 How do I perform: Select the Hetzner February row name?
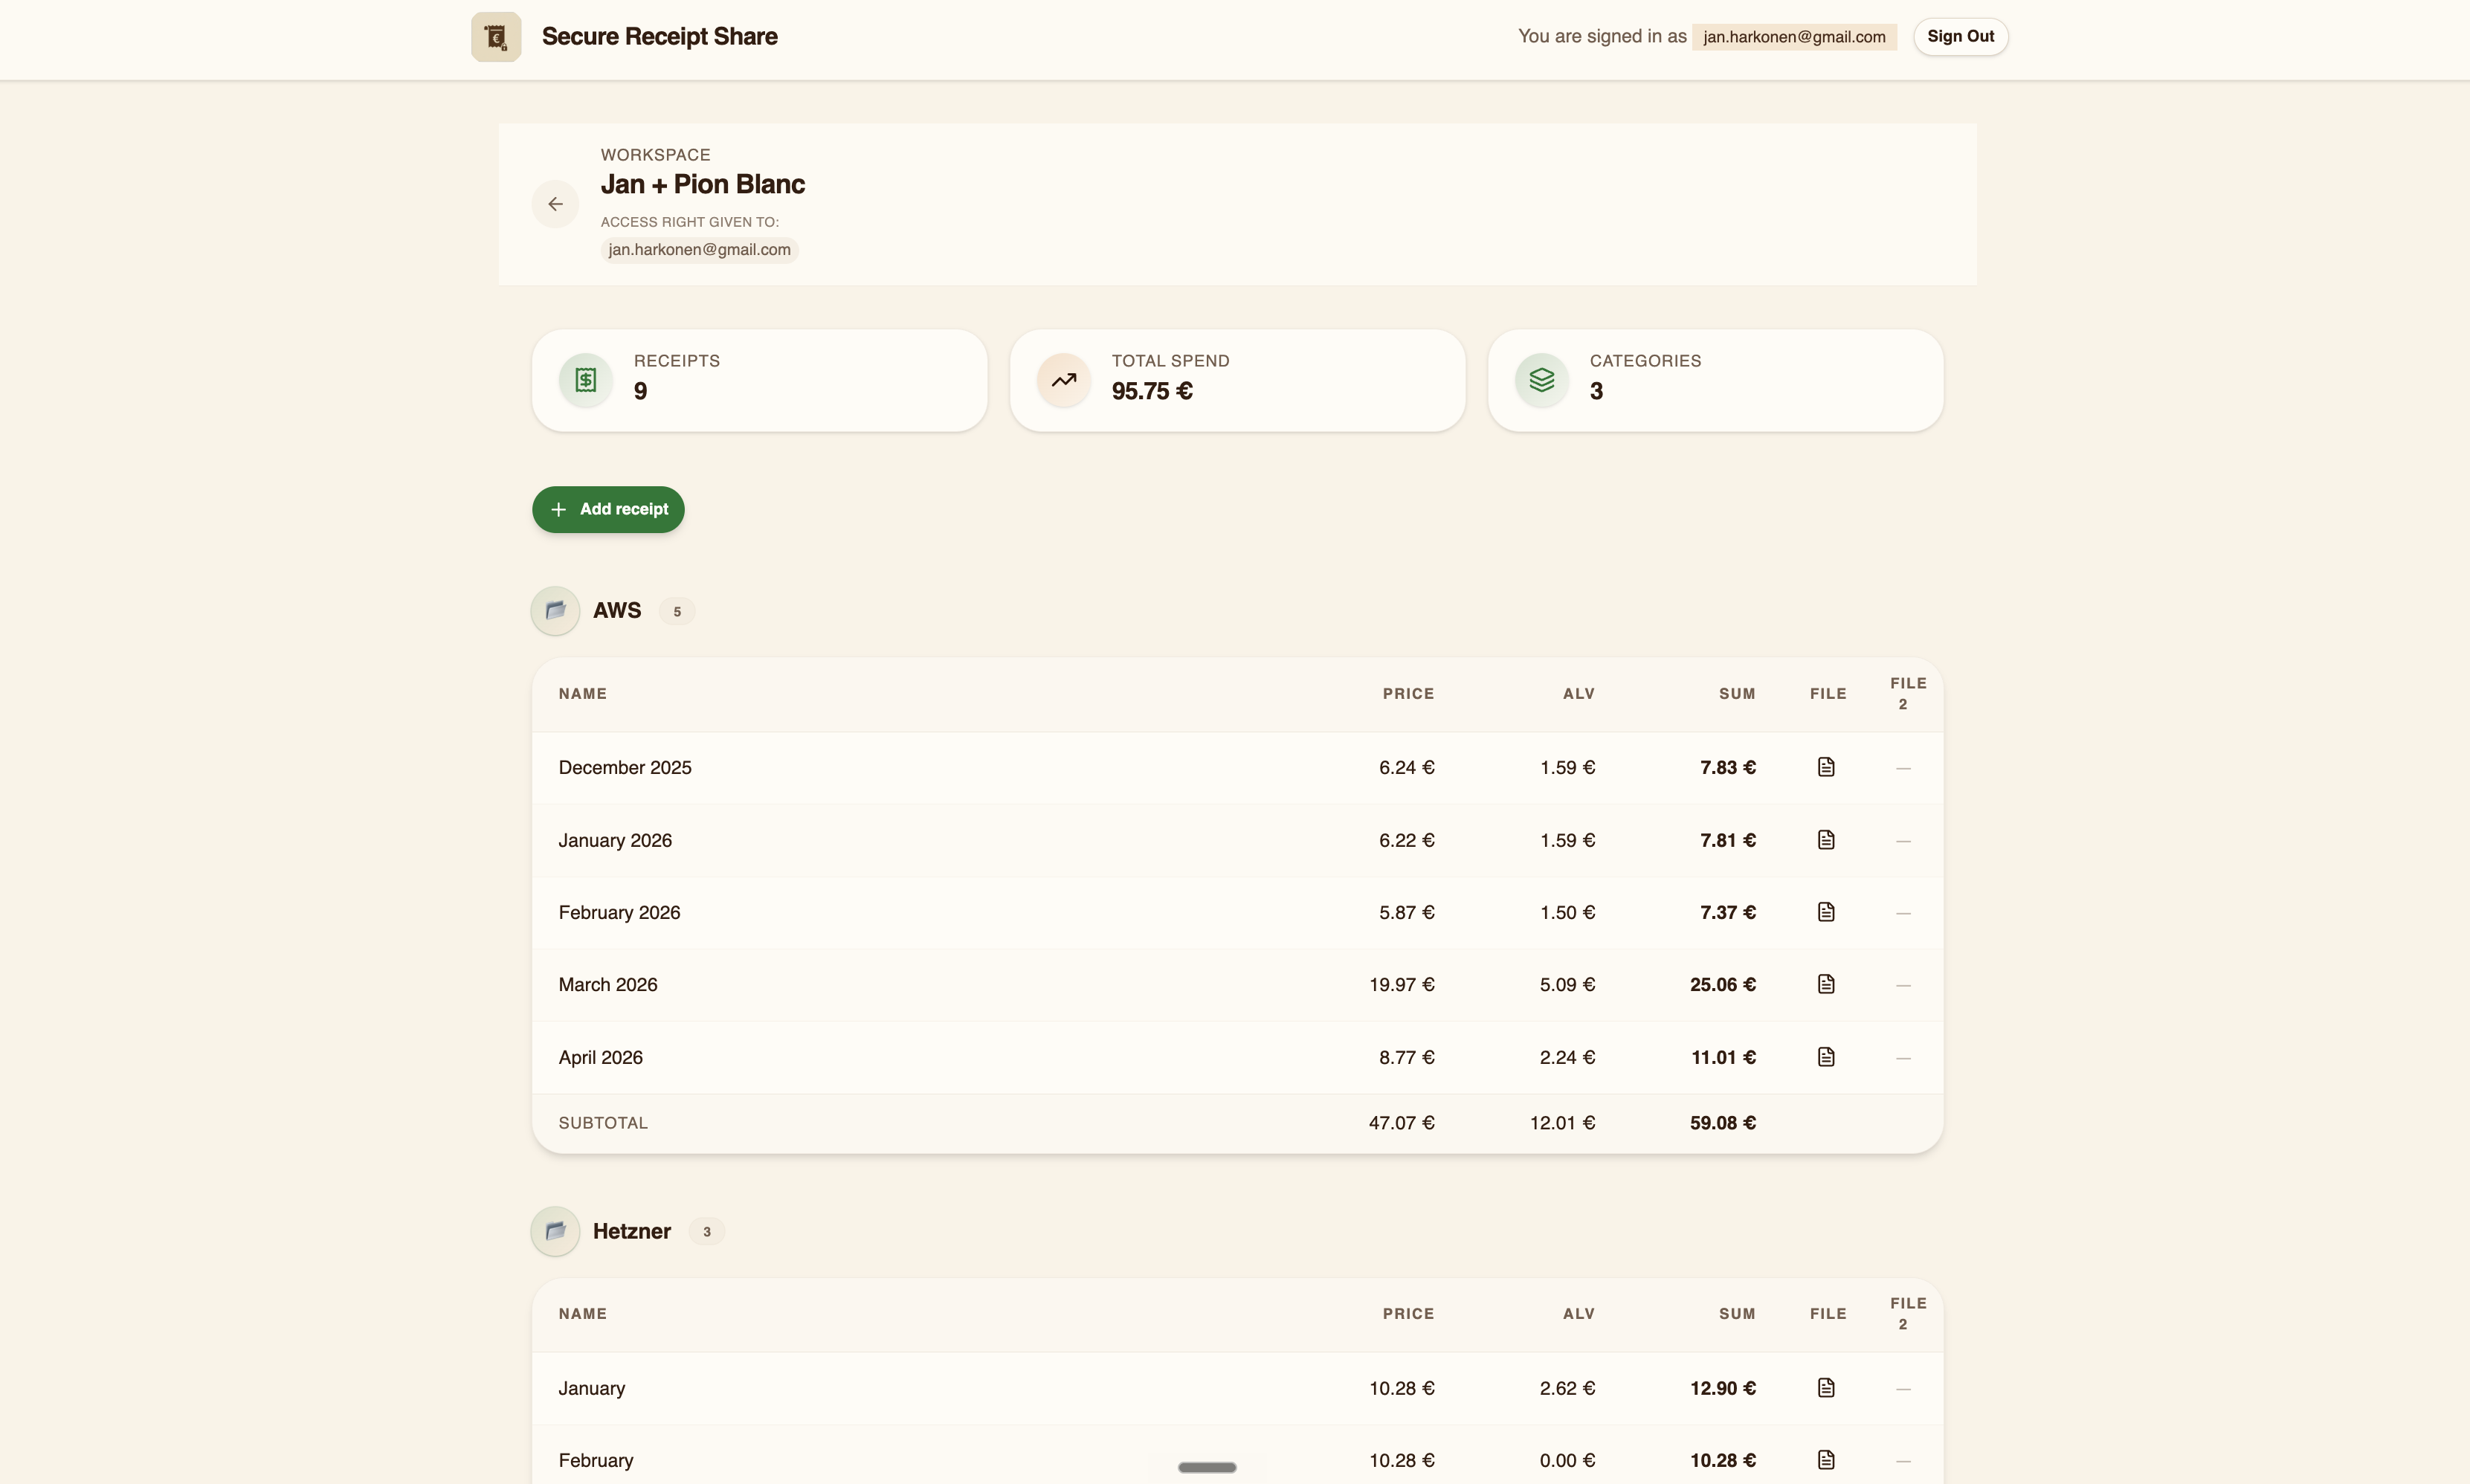click(x=596, y=1460)
